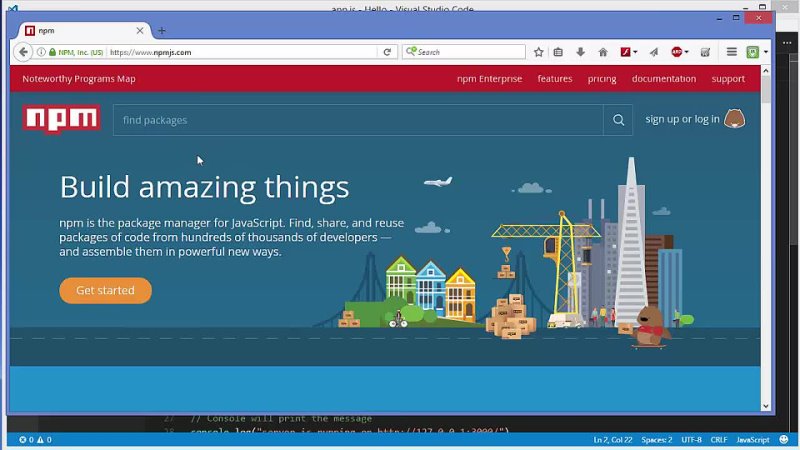Close the npm browser tab
Image resolution: width=800 pixels, height=450 pixels.
[x=140, y=31]
